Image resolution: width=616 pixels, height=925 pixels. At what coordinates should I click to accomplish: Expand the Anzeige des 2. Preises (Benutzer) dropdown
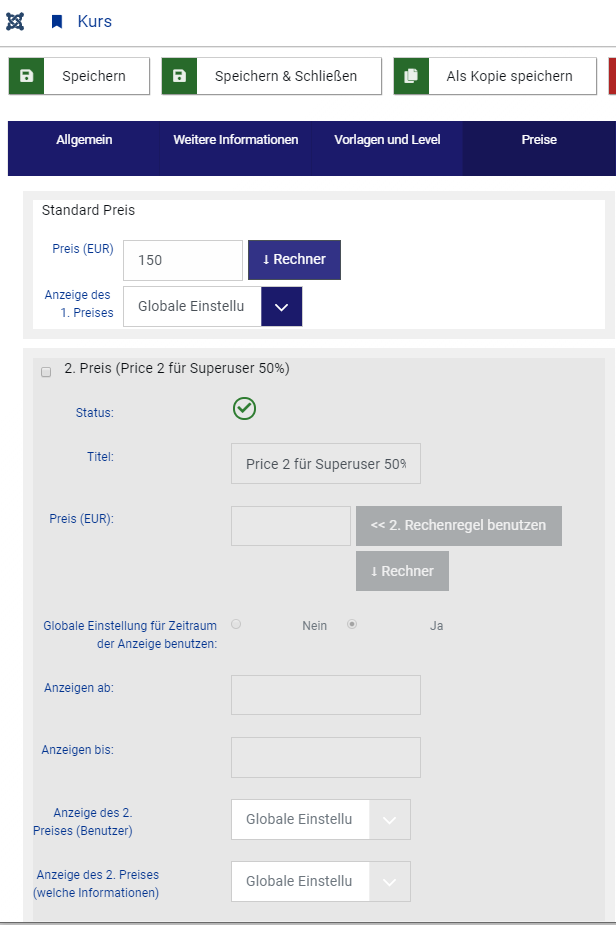coord(389,819)
